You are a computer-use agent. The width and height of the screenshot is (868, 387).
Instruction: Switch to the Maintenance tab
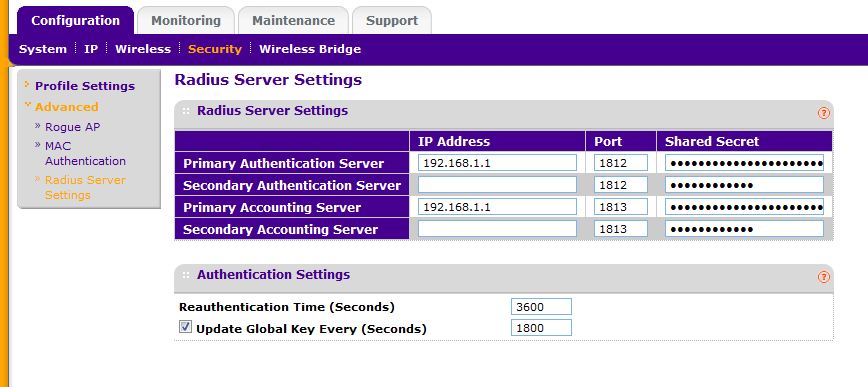[293, 20]
